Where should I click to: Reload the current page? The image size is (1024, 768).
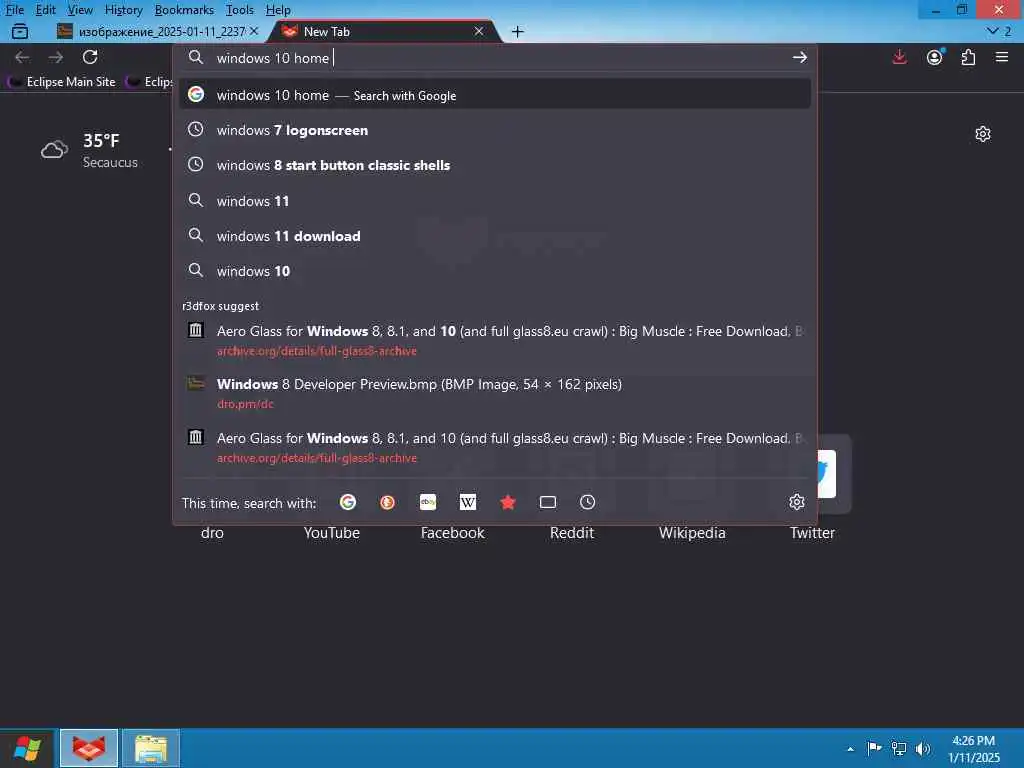pyautogui.click(x=90, y=57)
